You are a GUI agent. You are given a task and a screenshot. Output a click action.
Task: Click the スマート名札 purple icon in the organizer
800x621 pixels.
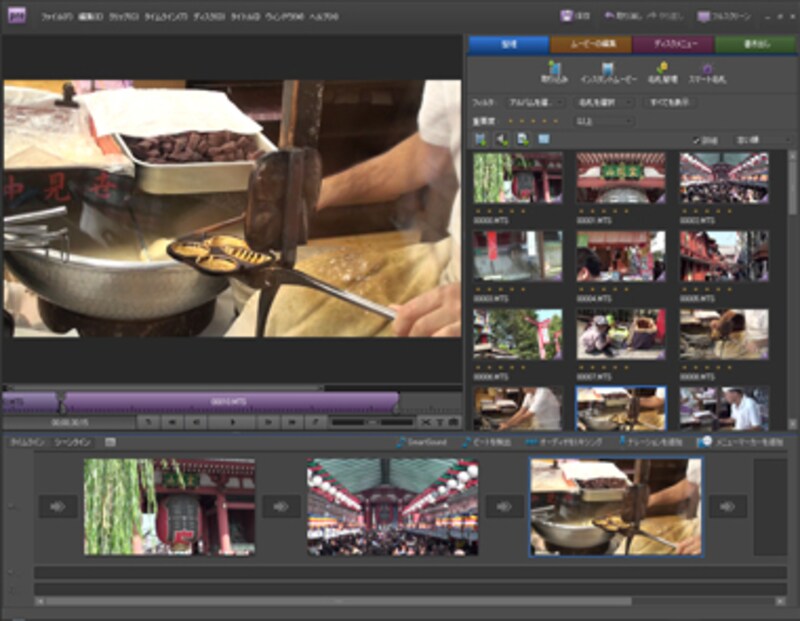click(707, 68)
